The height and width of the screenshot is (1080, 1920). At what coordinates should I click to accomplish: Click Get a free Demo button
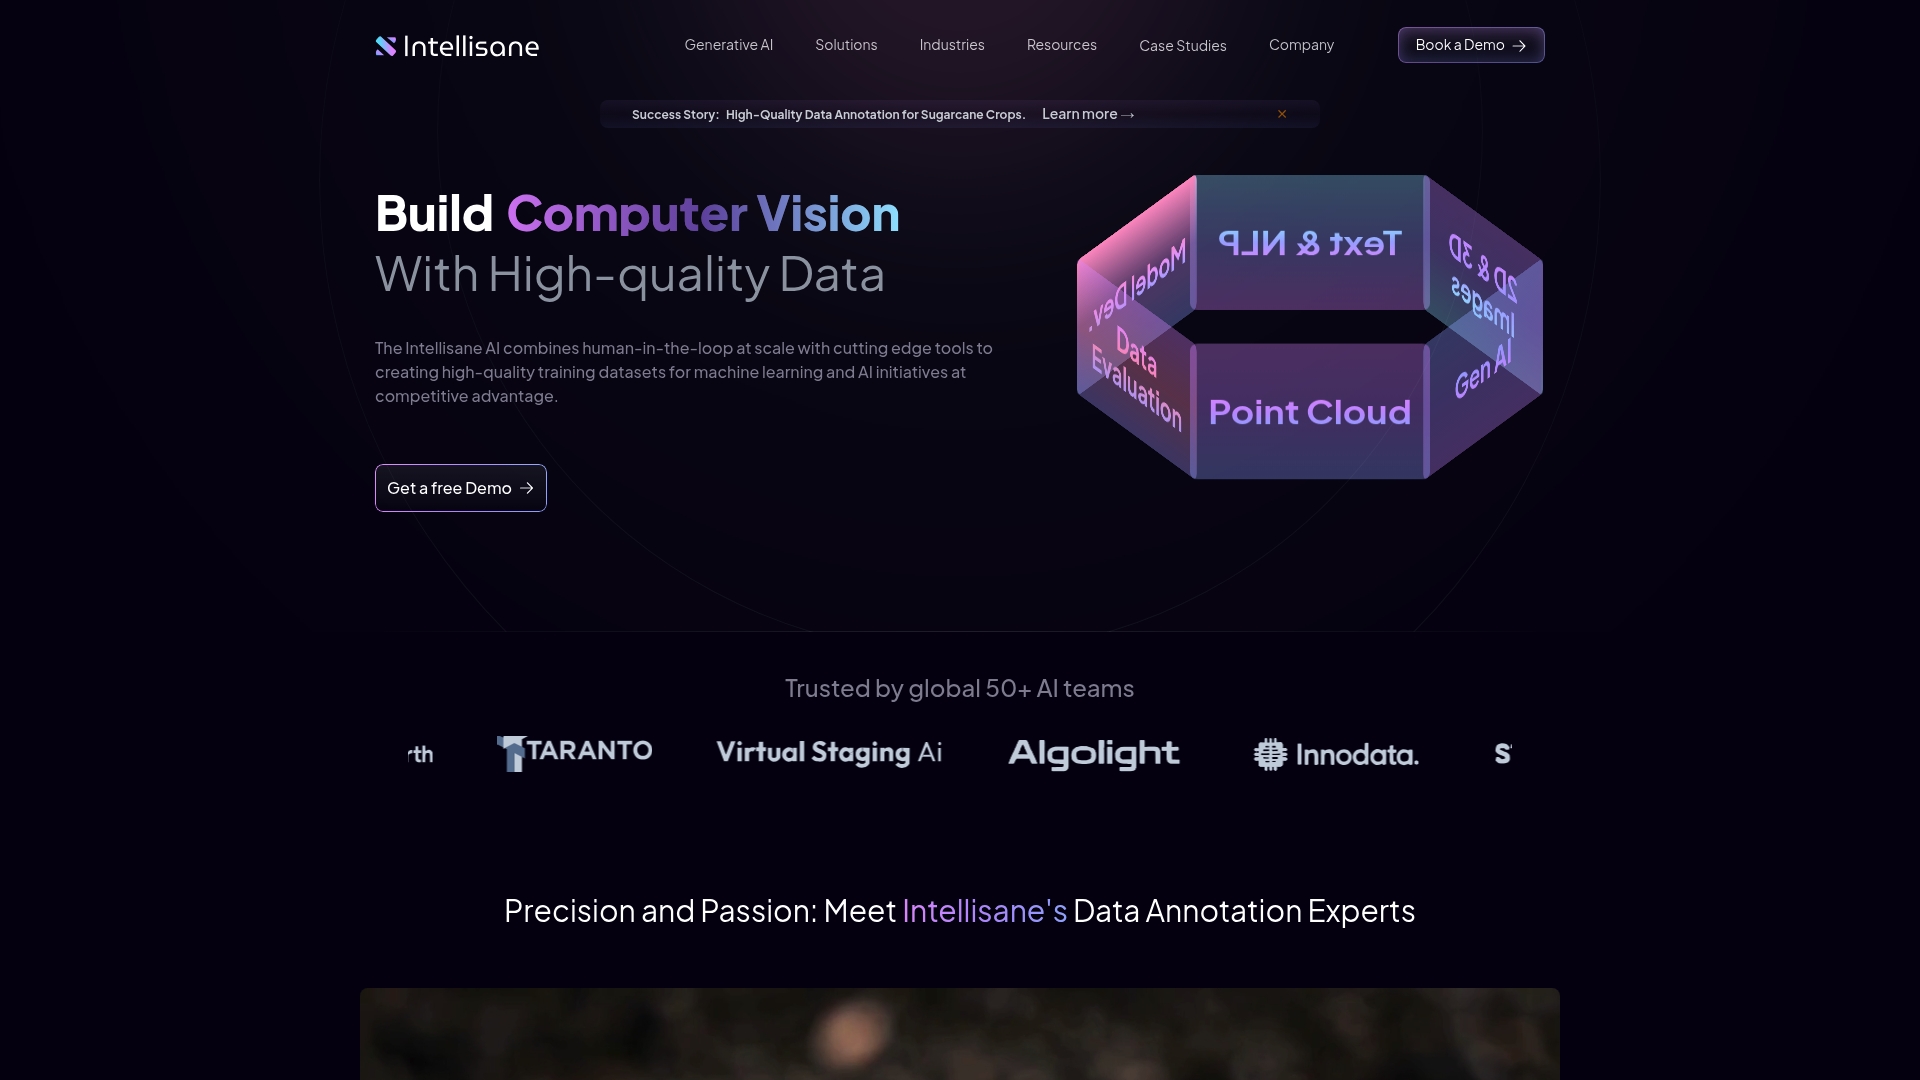(461, 488)
